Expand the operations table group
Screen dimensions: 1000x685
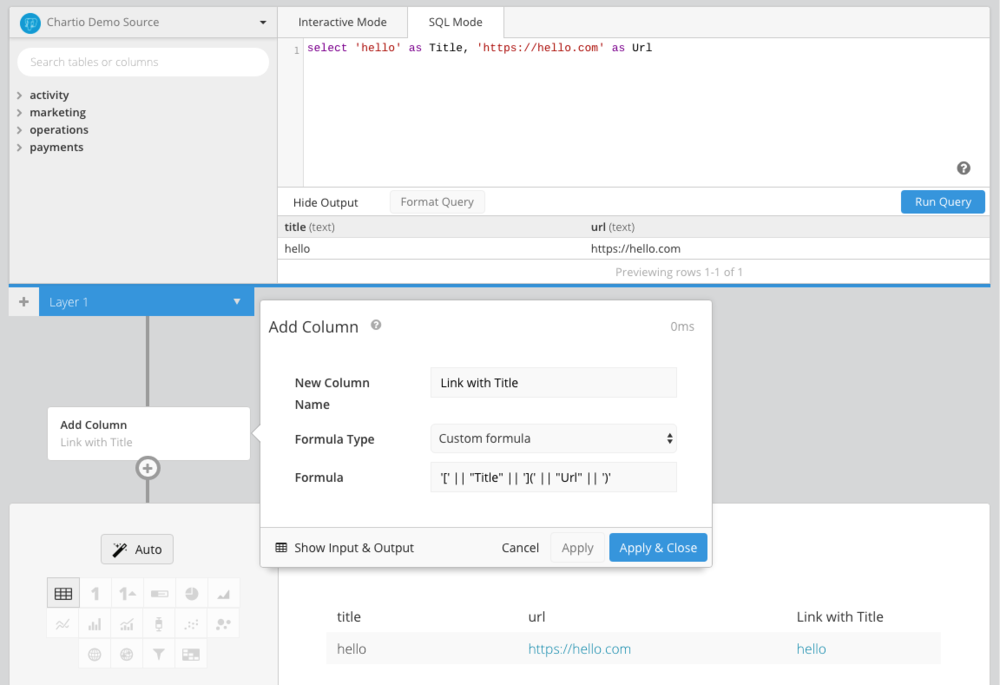point(19,130)
